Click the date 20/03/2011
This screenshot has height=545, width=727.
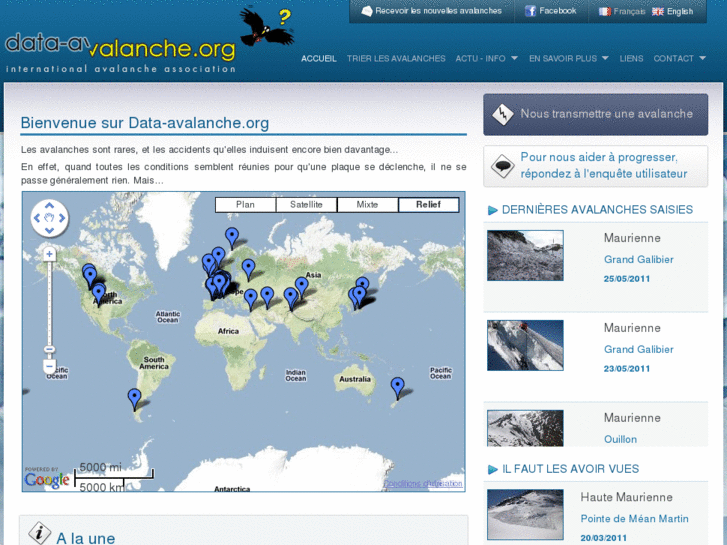pyautogui.click(x=603, y=538)
